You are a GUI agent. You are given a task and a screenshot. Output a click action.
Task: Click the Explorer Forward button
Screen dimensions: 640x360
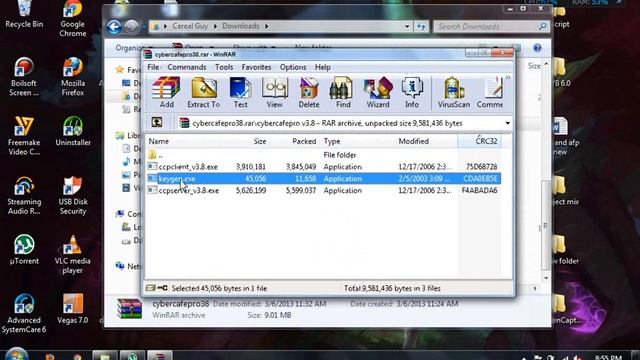point(131,27)
